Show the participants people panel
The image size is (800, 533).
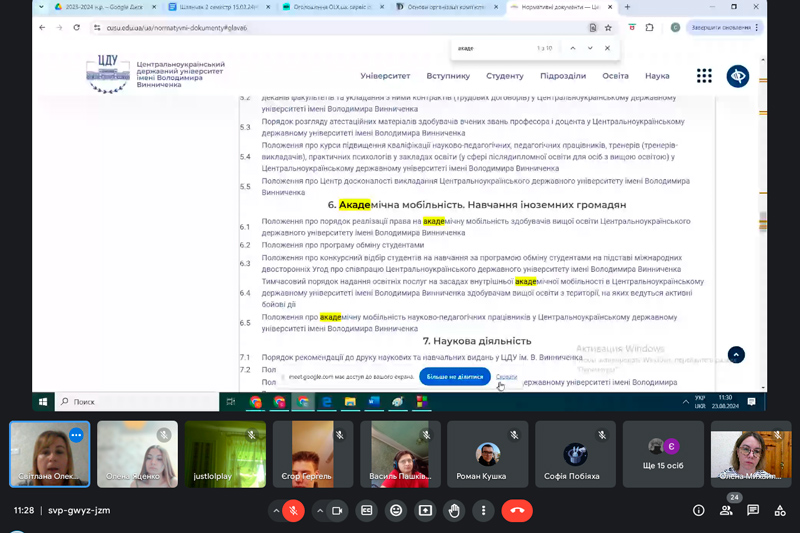tap(726, 510)
